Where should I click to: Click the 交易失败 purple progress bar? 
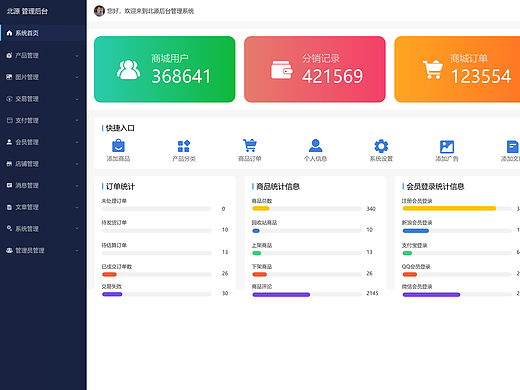coord(112,294)
